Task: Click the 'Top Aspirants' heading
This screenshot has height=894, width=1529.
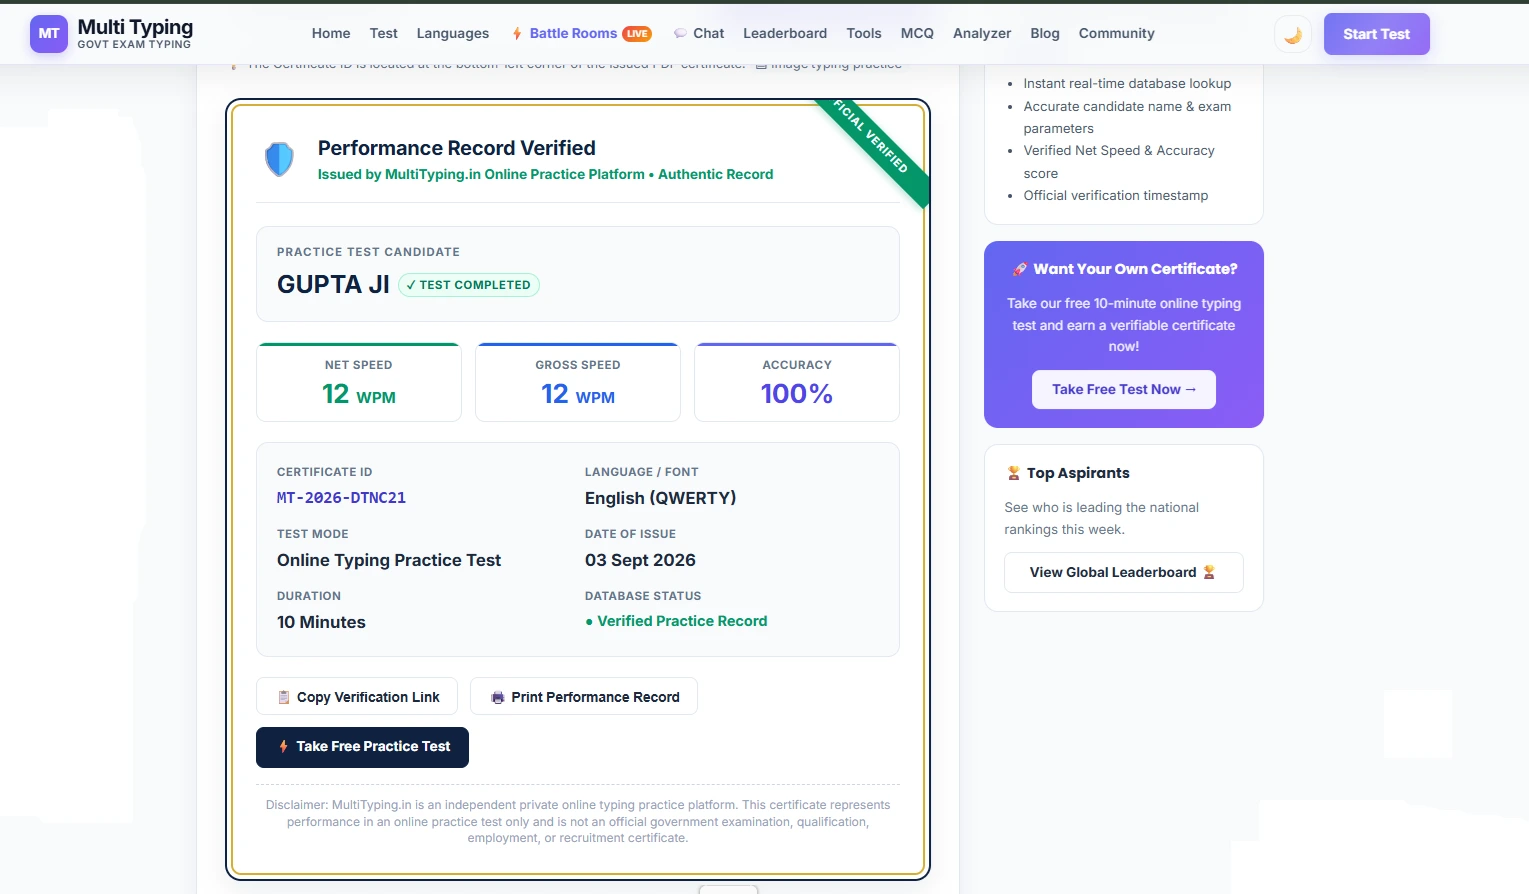Action: 1078,473
